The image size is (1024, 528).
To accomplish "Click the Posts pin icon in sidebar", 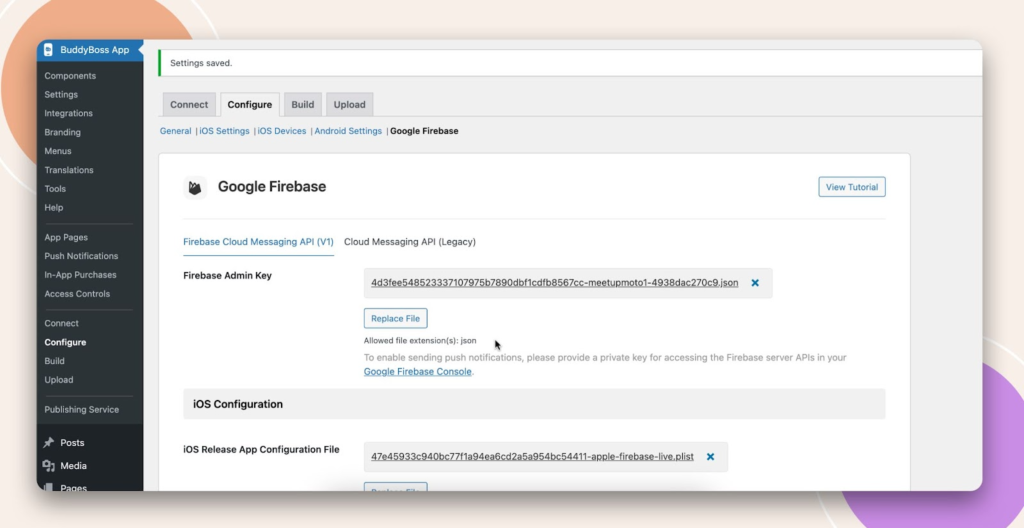I will (x=49, y=443).
